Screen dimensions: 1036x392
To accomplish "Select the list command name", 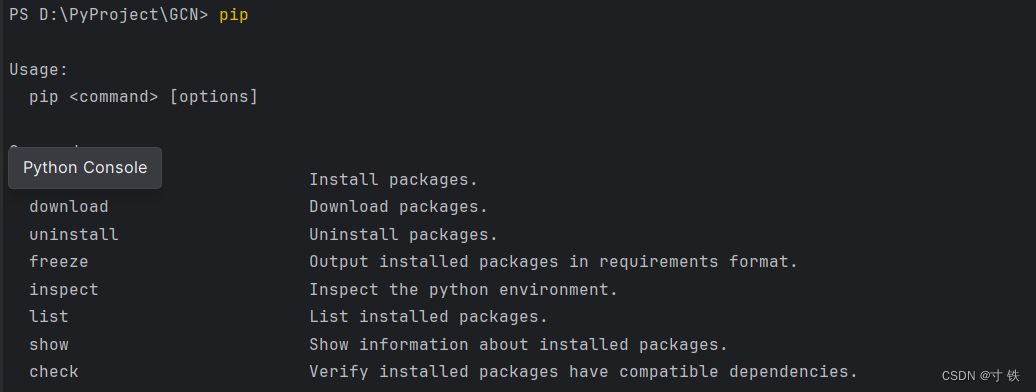I will tap(49, 317).
